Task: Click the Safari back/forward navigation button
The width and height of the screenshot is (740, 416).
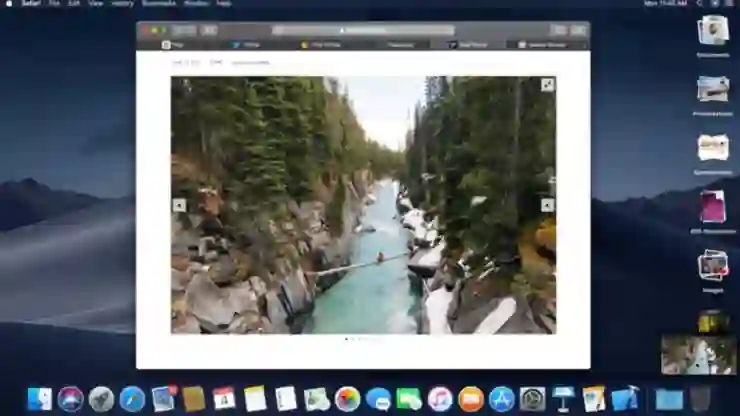Action: 183,30
